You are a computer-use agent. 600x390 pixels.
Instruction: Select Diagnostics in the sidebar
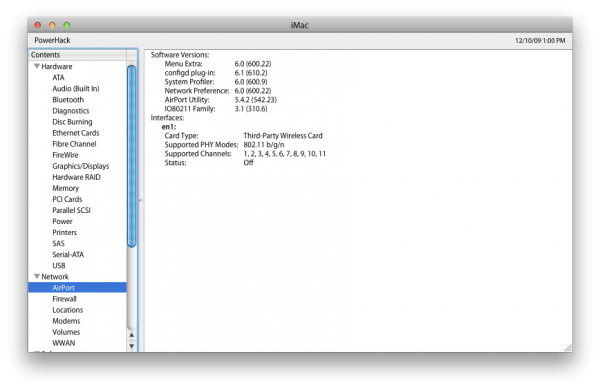click(x=70, y=111)
